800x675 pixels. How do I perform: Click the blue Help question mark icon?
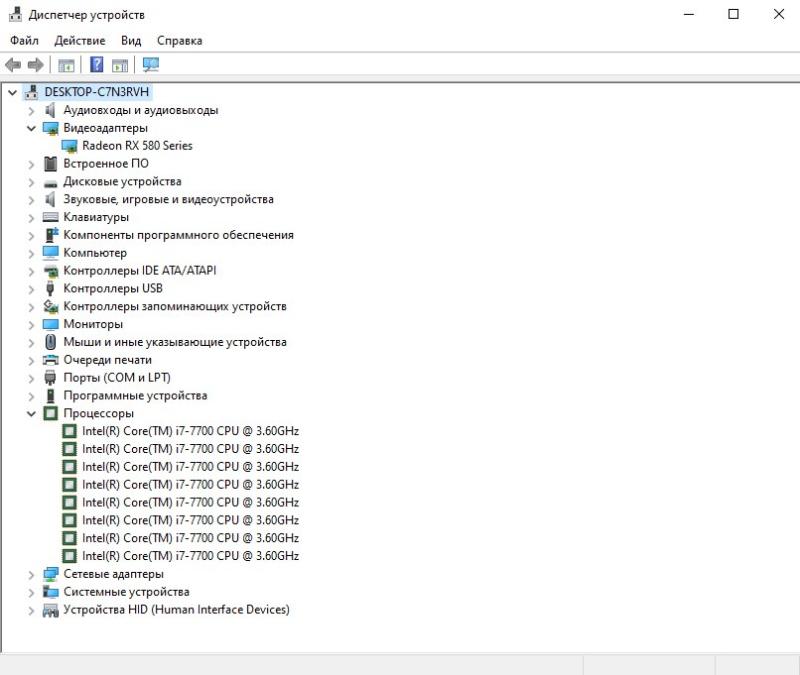coord(96,65)
